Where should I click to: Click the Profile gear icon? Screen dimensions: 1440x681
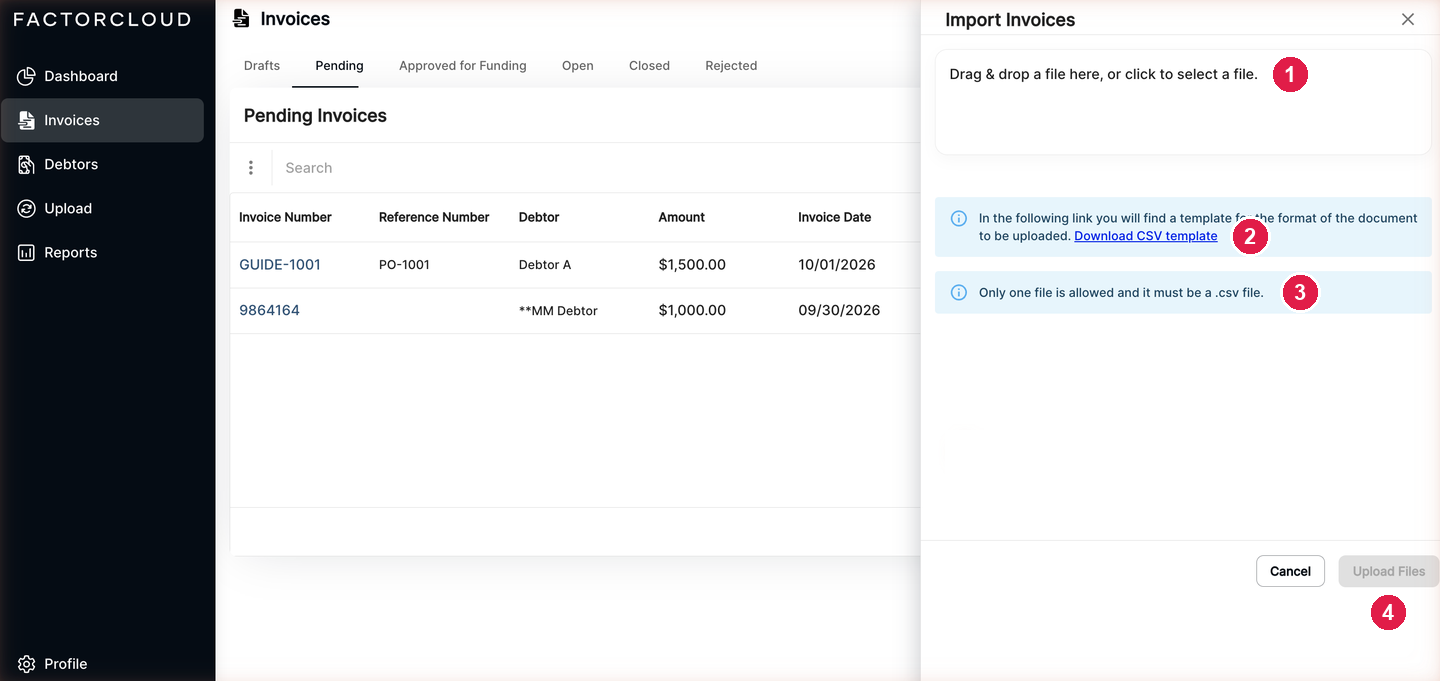[26, 664]
